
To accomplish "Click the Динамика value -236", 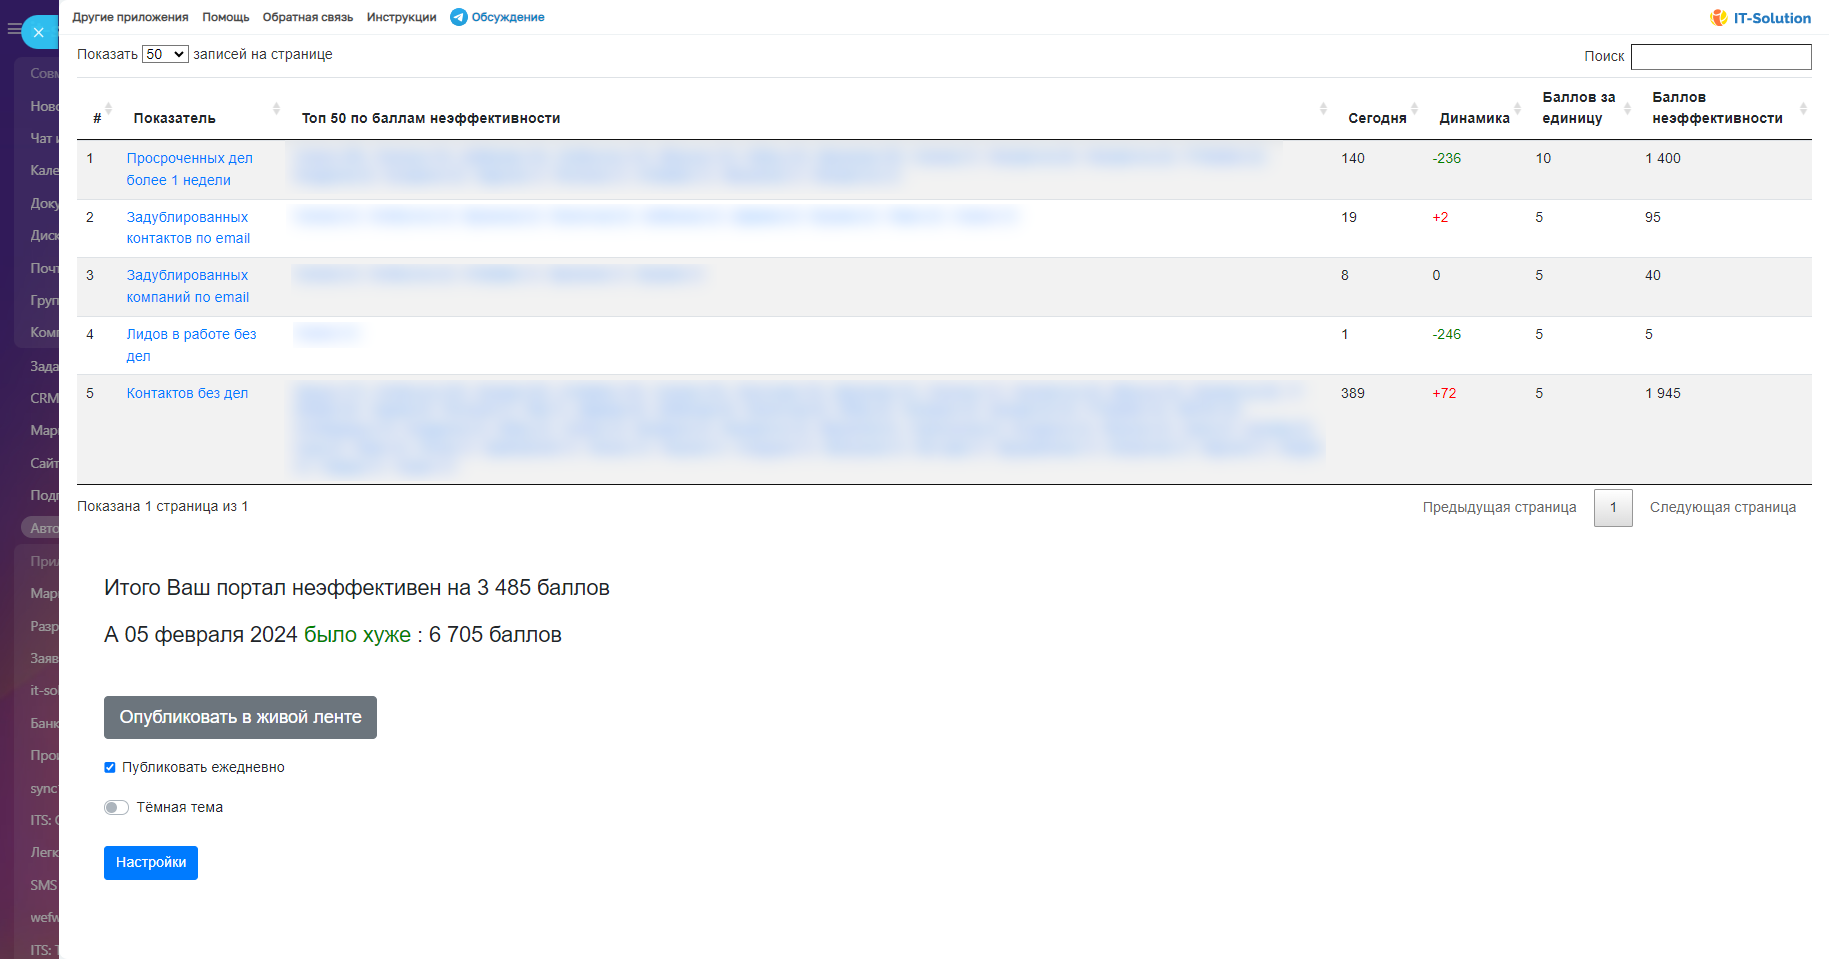I will pyautogui.click(x=1447, y=158).
